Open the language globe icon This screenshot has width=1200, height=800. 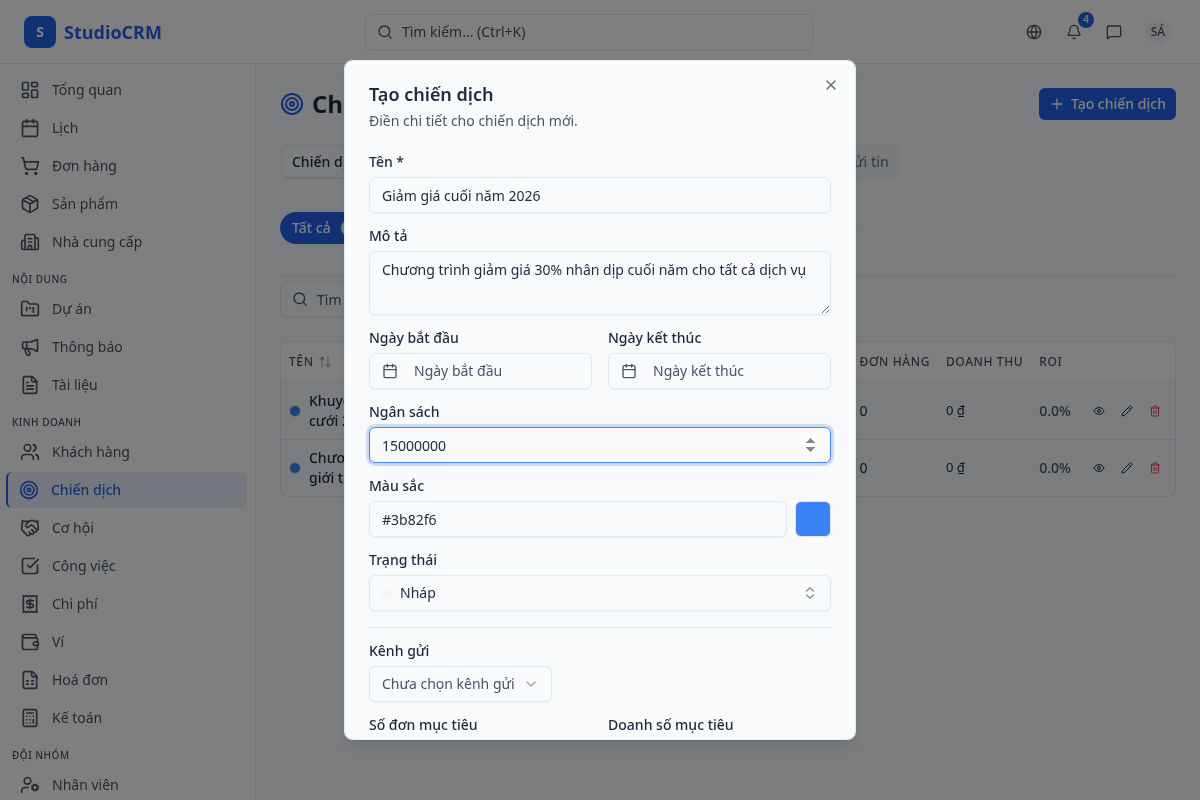[x=1034, y=32]
